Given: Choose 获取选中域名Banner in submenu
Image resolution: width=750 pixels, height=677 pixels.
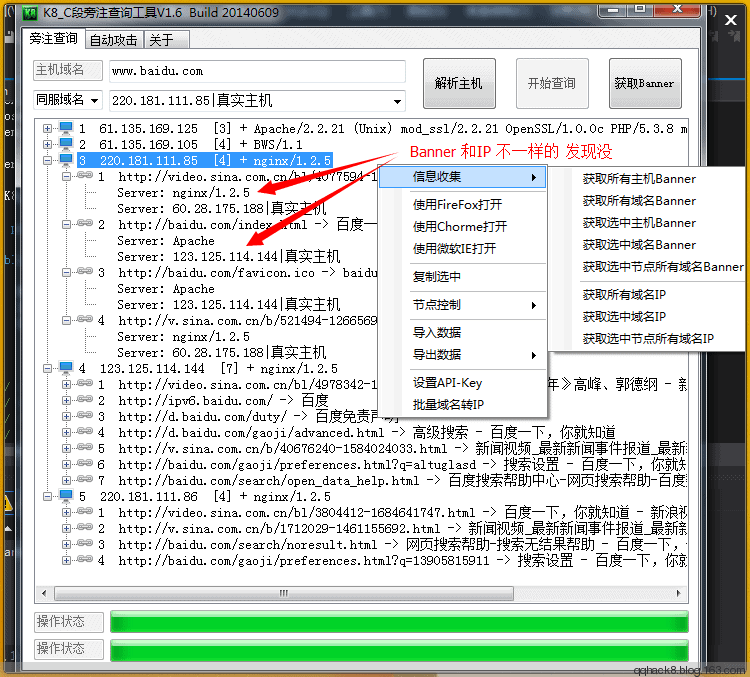Looking at the screenshot, I should coord(639,245).
